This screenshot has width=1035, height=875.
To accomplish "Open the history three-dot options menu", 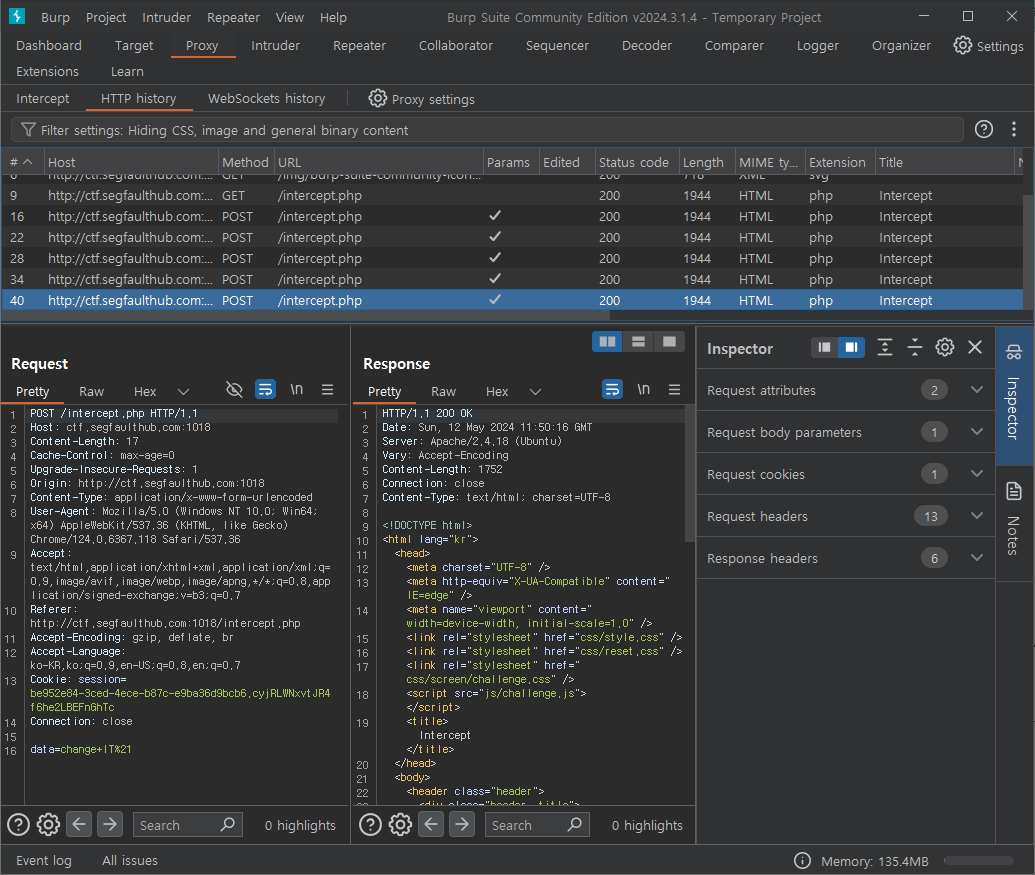I will (1014, 129).
